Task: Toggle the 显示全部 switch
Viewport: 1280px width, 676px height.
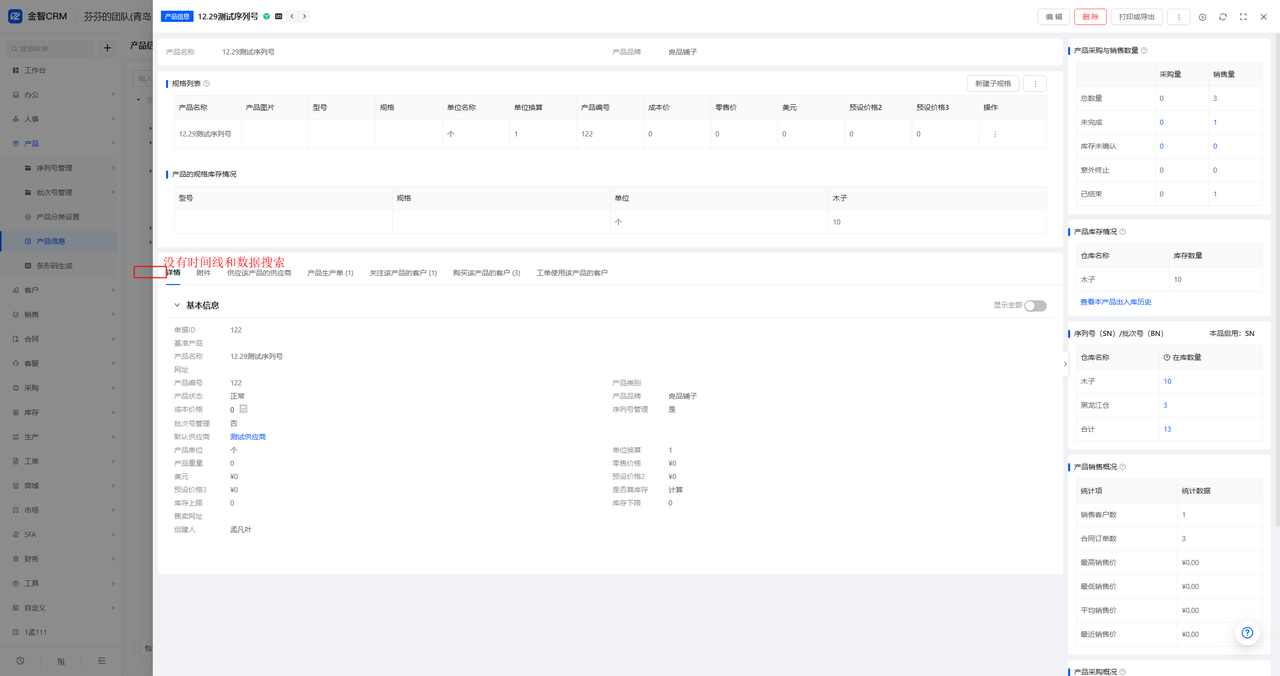Action: tap(1035, 306)
